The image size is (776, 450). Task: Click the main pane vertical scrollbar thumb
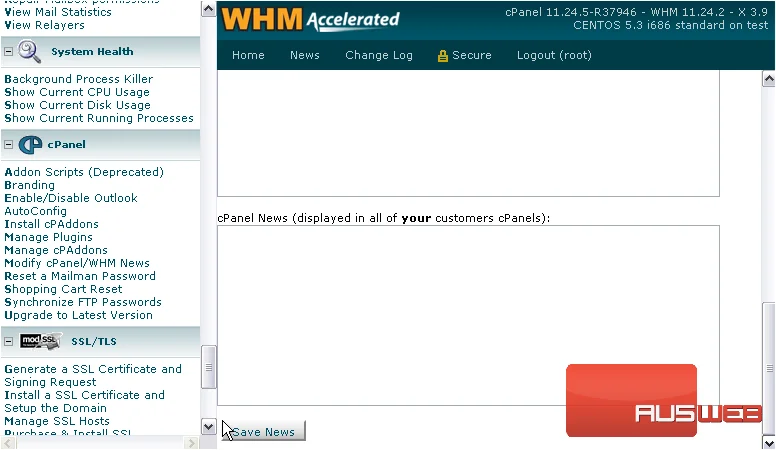[x=769, y=368]
